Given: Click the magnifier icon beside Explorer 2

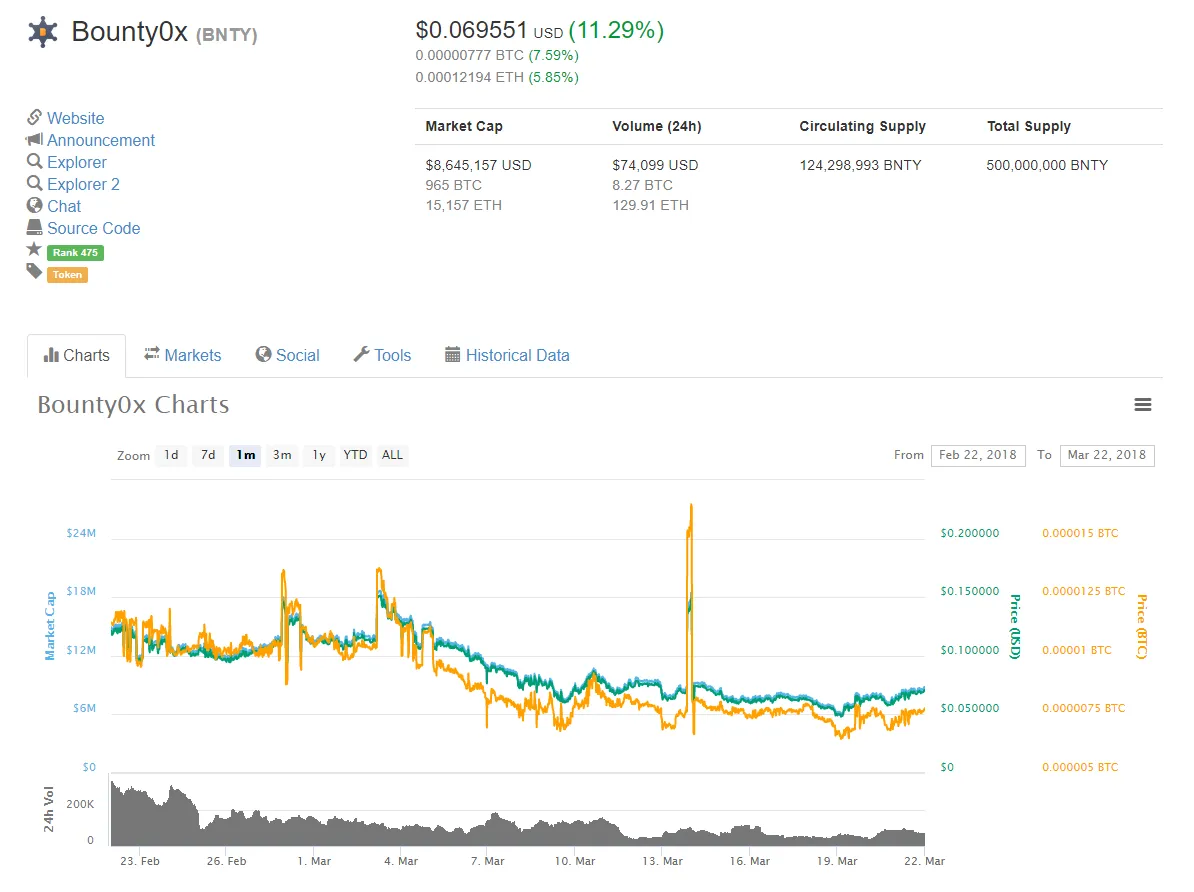Looking at the screenshot, I should [x=34, y=184].
